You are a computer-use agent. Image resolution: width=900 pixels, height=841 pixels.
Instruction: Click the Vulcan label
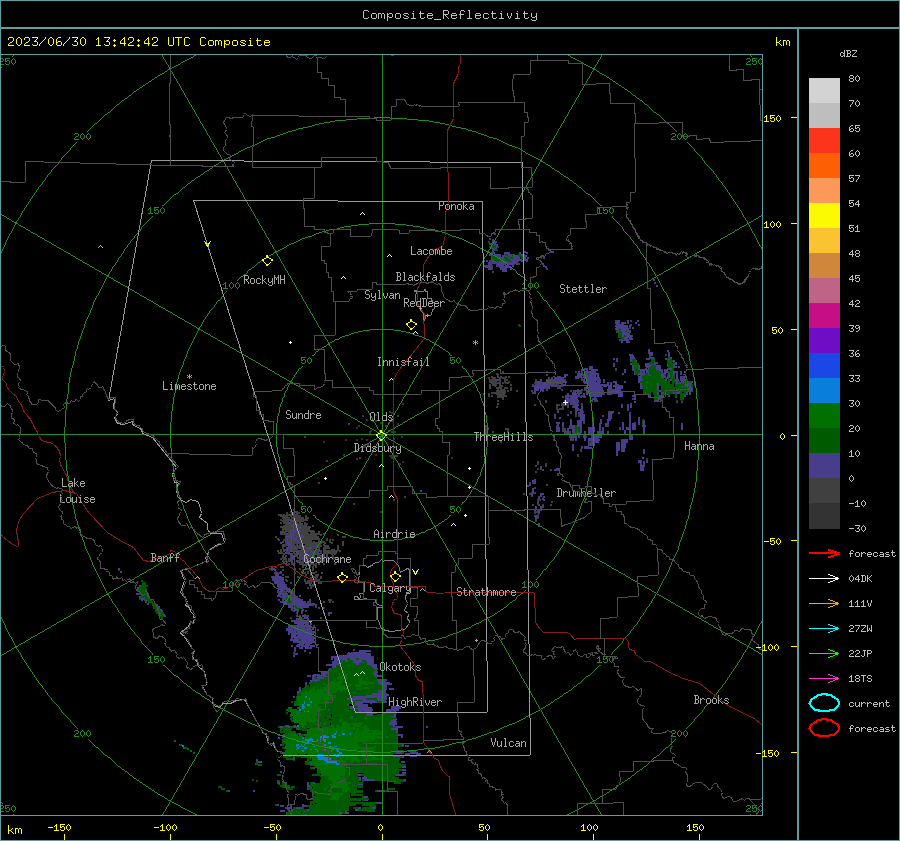508,743
